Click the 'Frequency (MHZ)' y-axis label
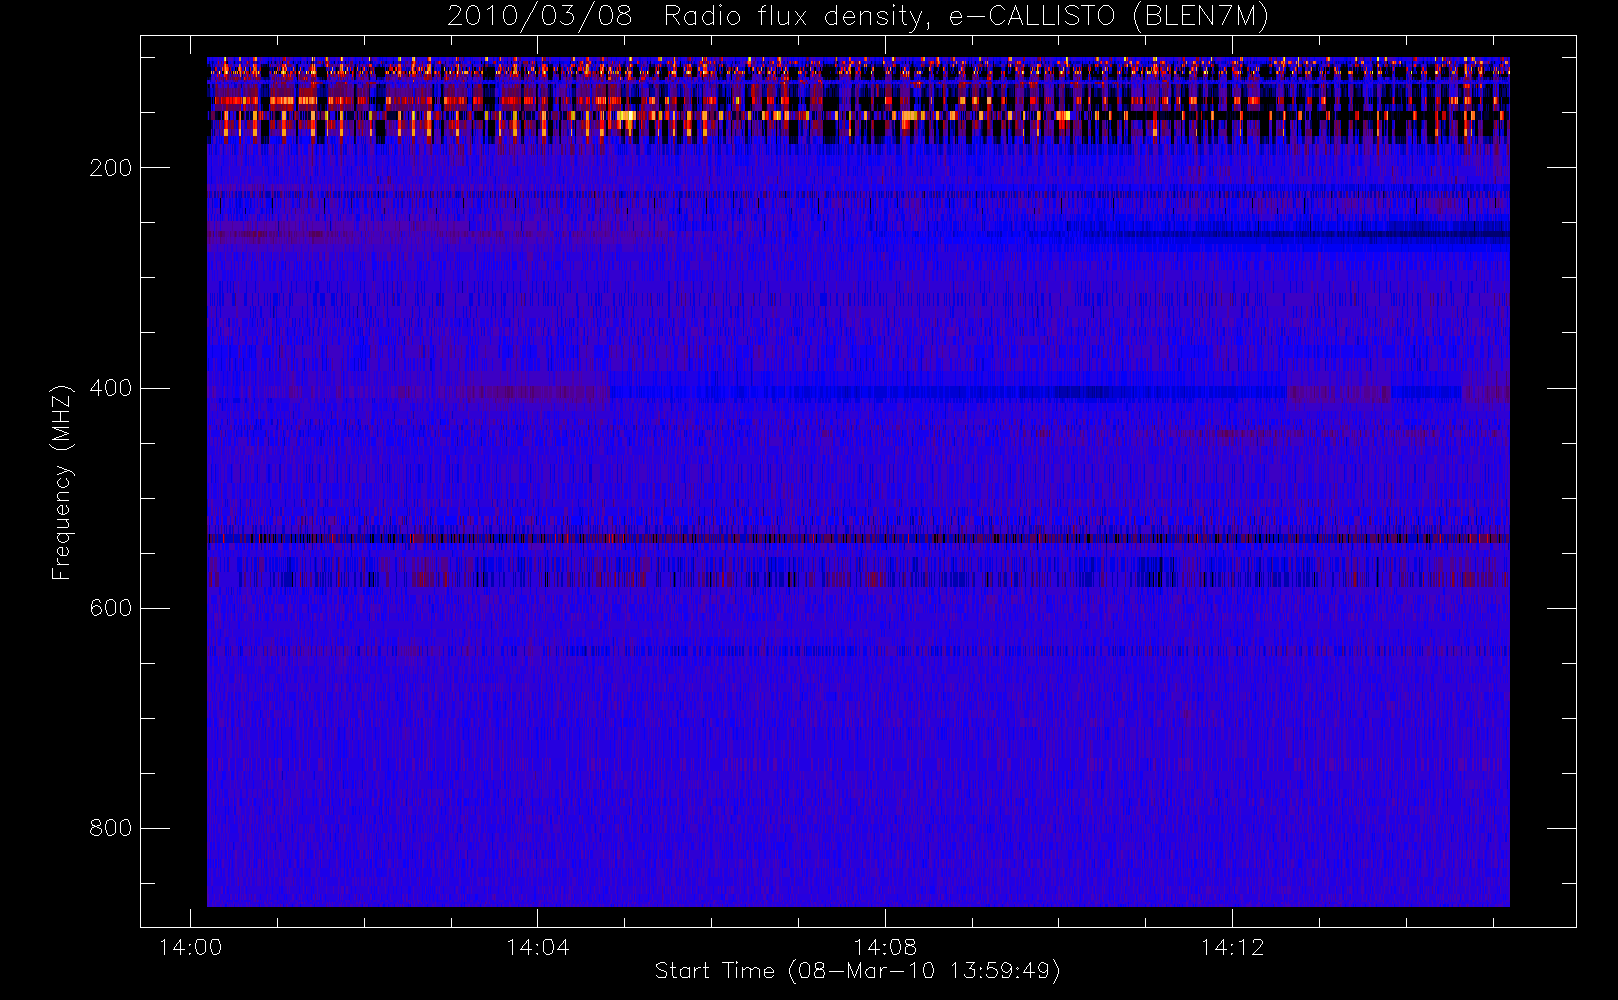The width and height of the screenshot is (1618, 1000). pos(62,482)
